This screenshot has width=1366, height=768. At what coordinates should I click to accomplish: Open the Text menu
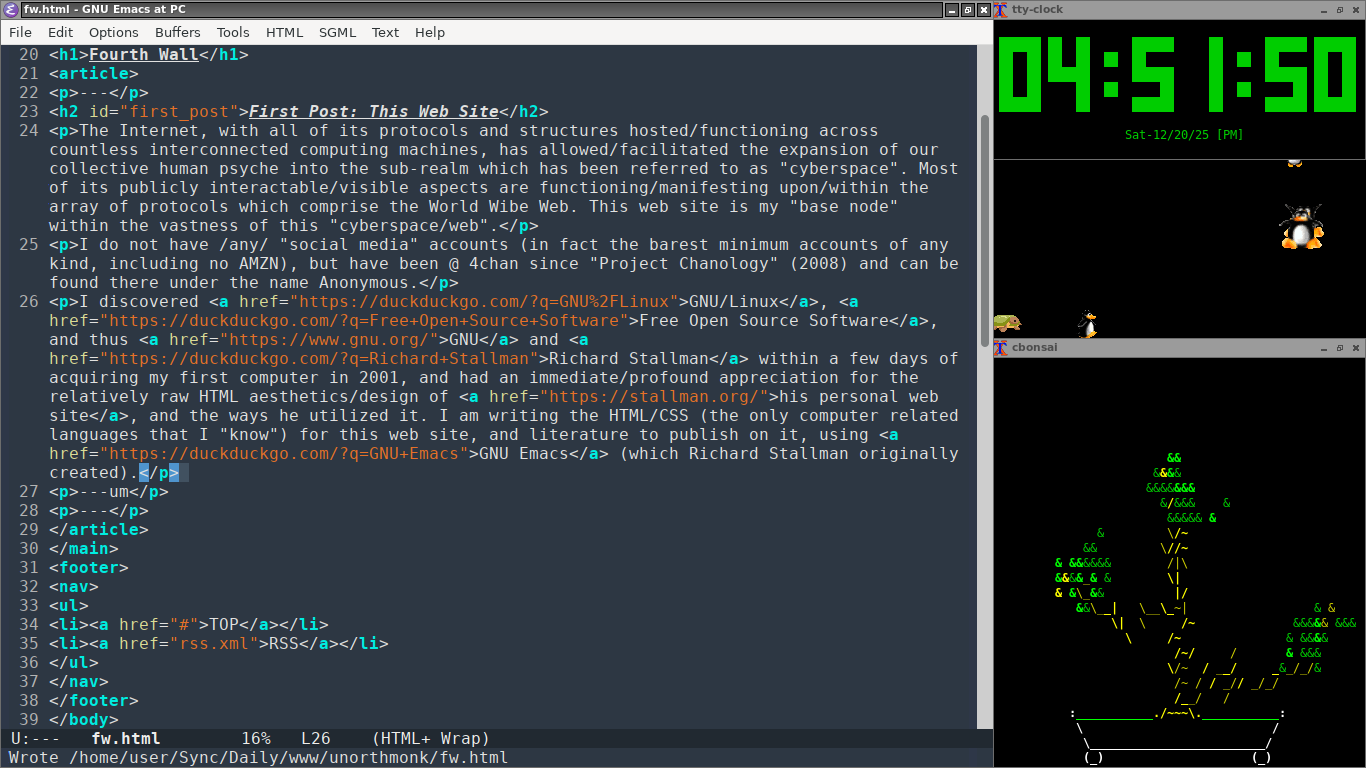(x=385, y=32)
